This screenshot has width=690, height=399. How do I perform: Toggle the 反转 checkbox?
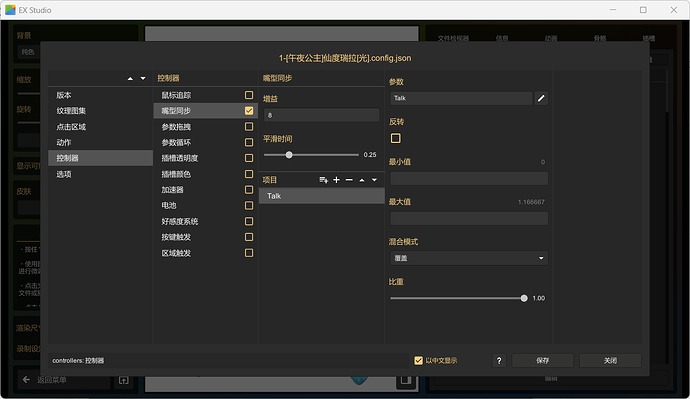(x=396, y=139)
